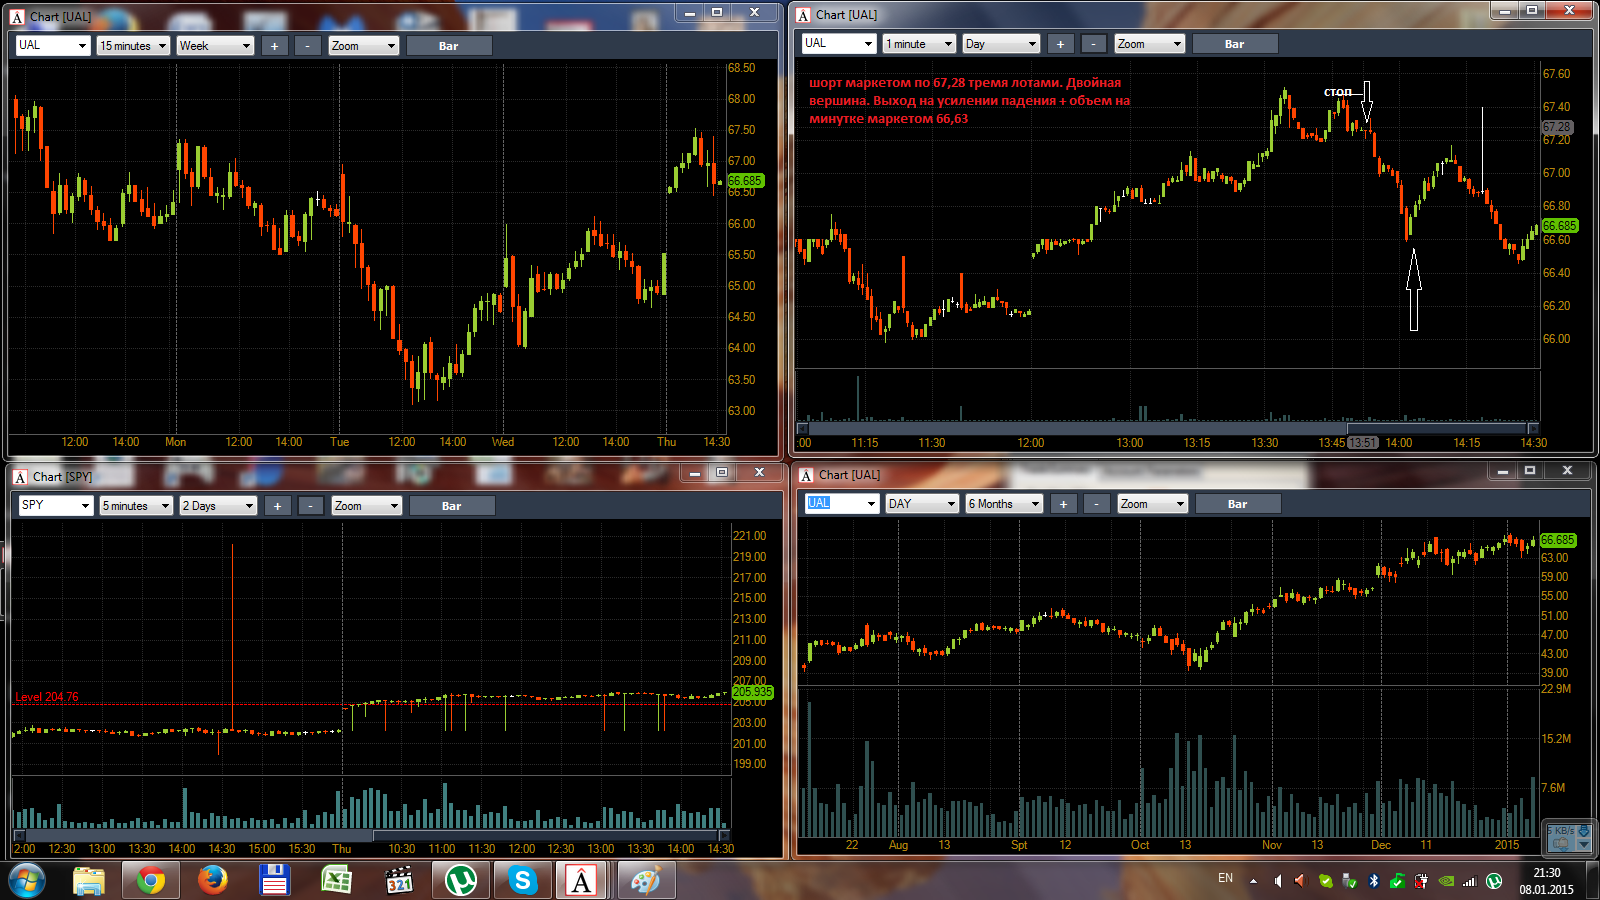The height and width of the screenshot is (900, 1600).
Task: Open Zoom dropdown in the 1 minute chart
Action: pos(1150,44)
